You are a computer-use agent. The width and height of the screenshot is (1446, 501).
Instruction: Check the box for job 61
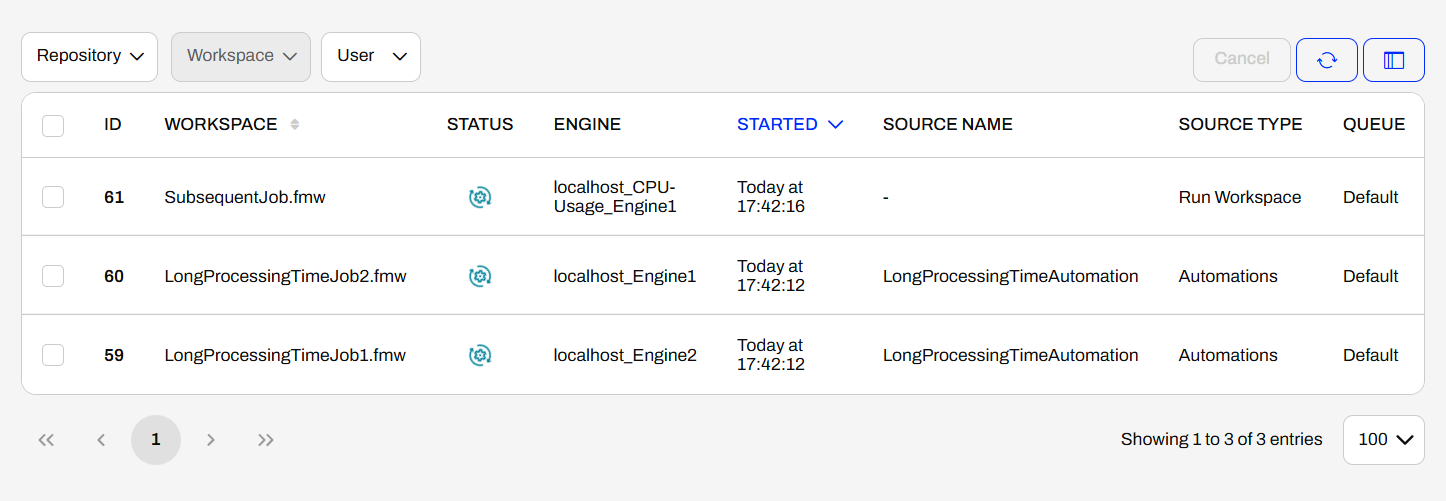[53, 197]
